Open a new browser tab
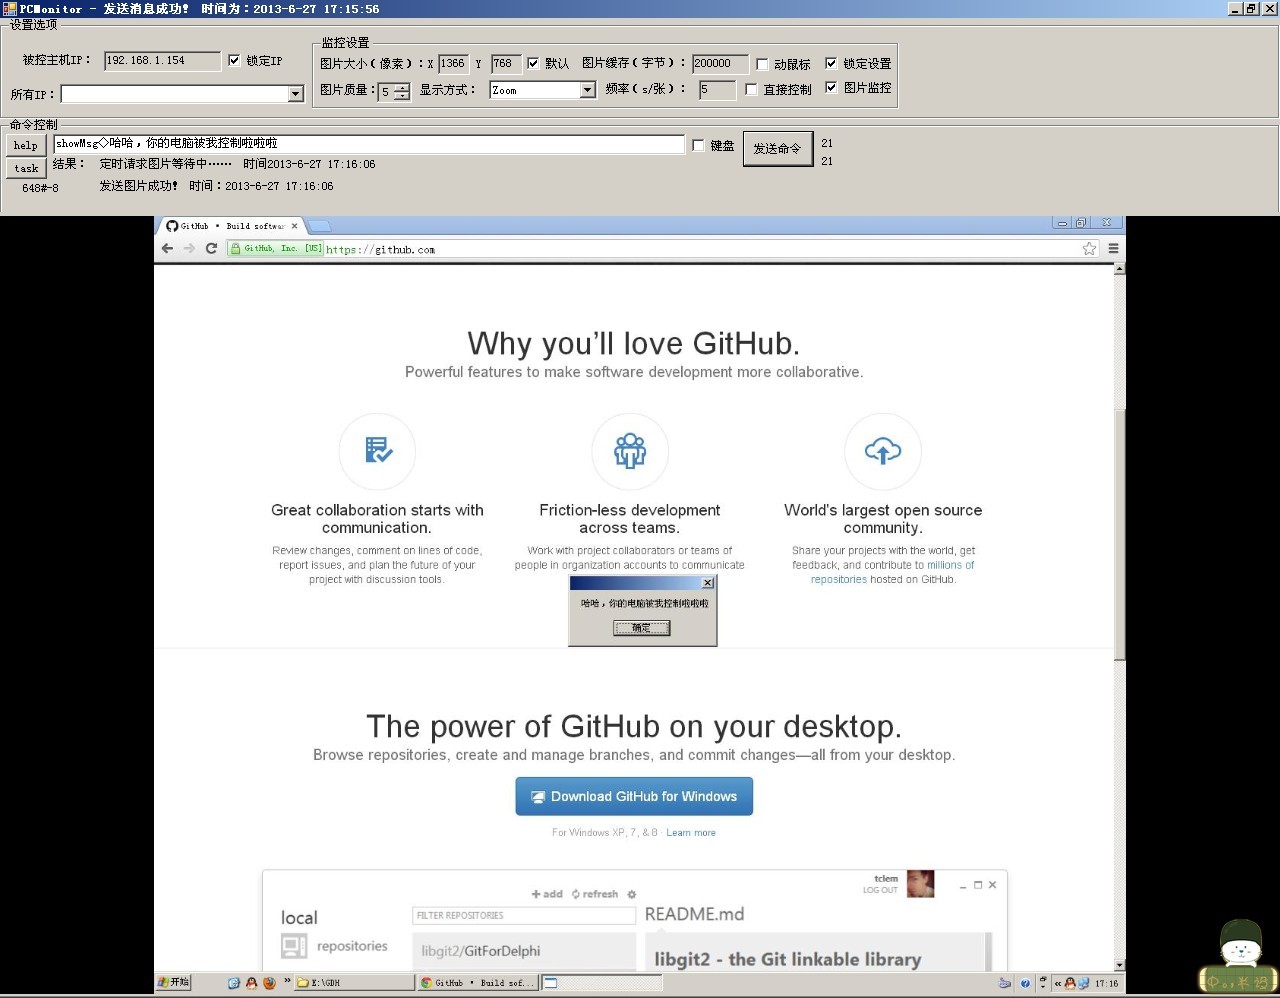1280x998 pixels. pos(319,226)
